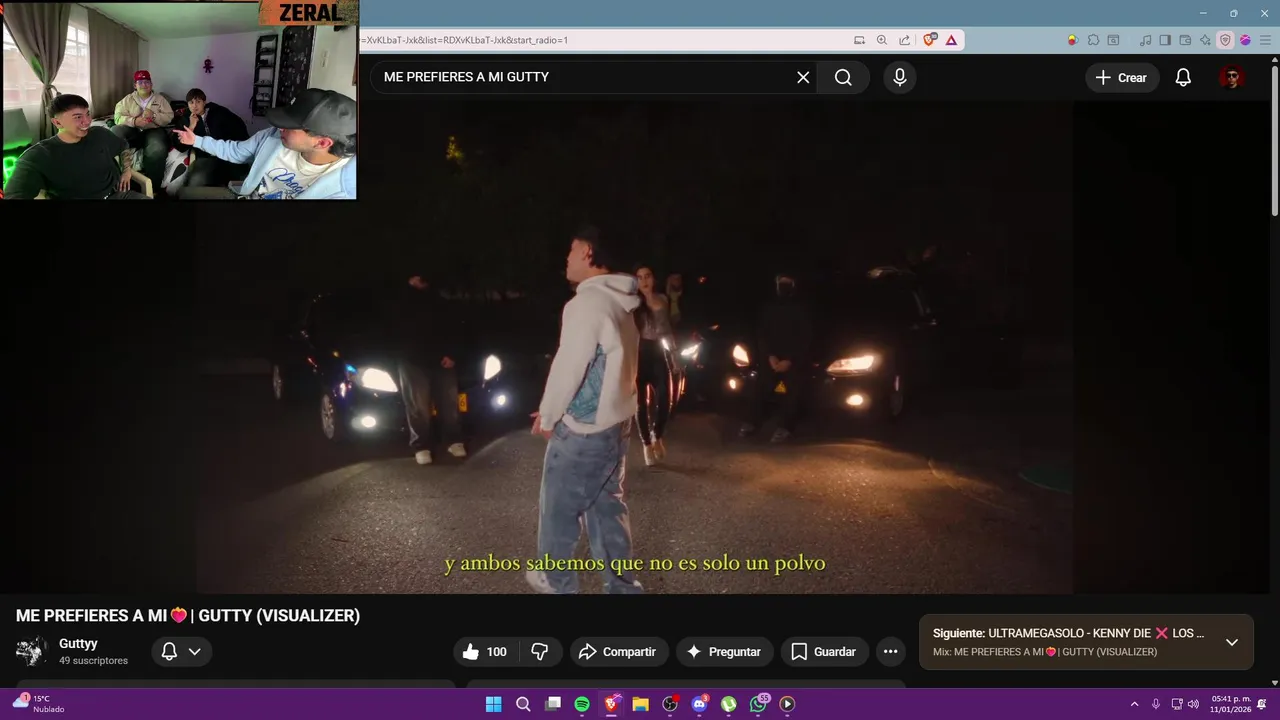This screenshot has height=720, width=1280.
Task: Open Guttyy channel avatar
Action: pyautogui.click(x=31, y=652)
